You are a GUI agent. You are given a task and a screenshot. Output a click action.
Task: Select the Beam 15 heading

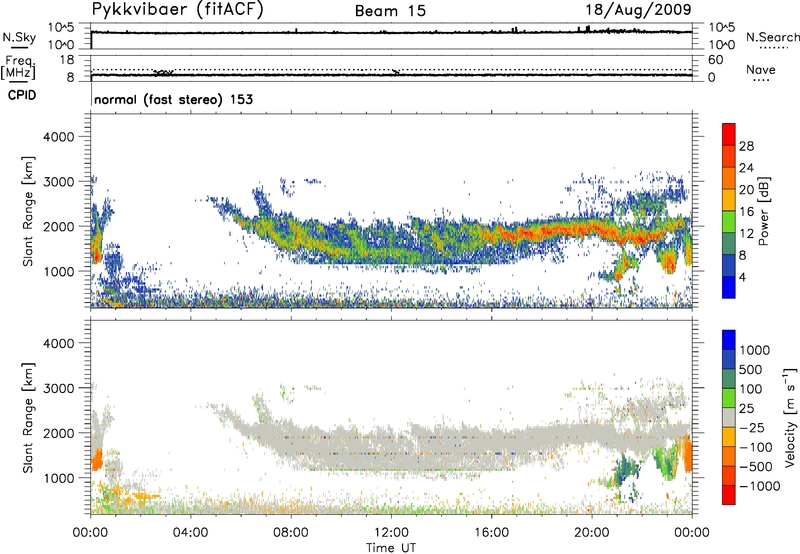tap(390, 11)
